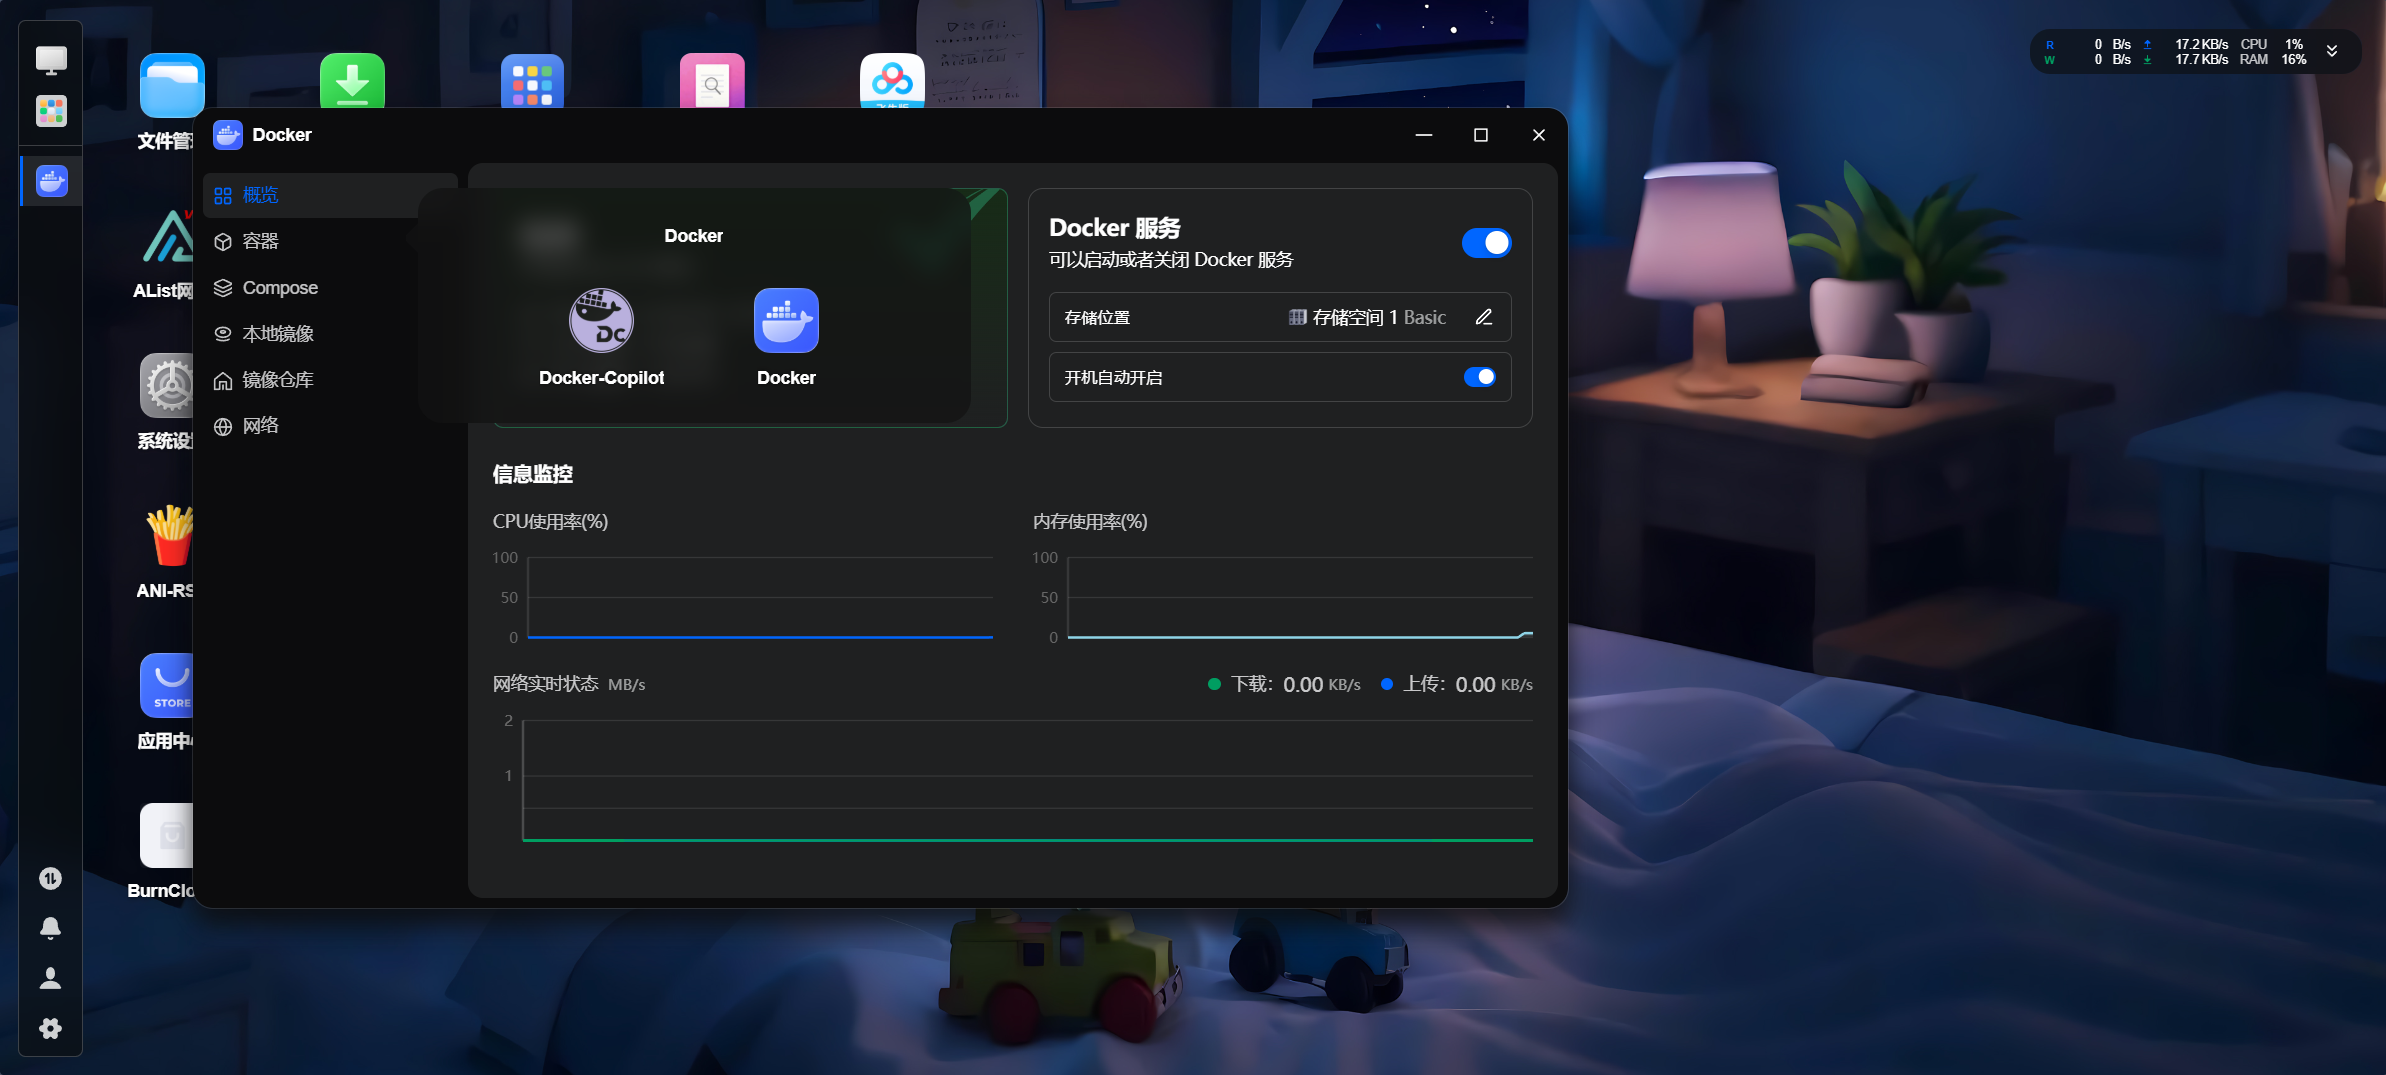Click the 上传 0.00 KB/s legend
This screenshot has height=1075, width=2386.
(1456, 684)
